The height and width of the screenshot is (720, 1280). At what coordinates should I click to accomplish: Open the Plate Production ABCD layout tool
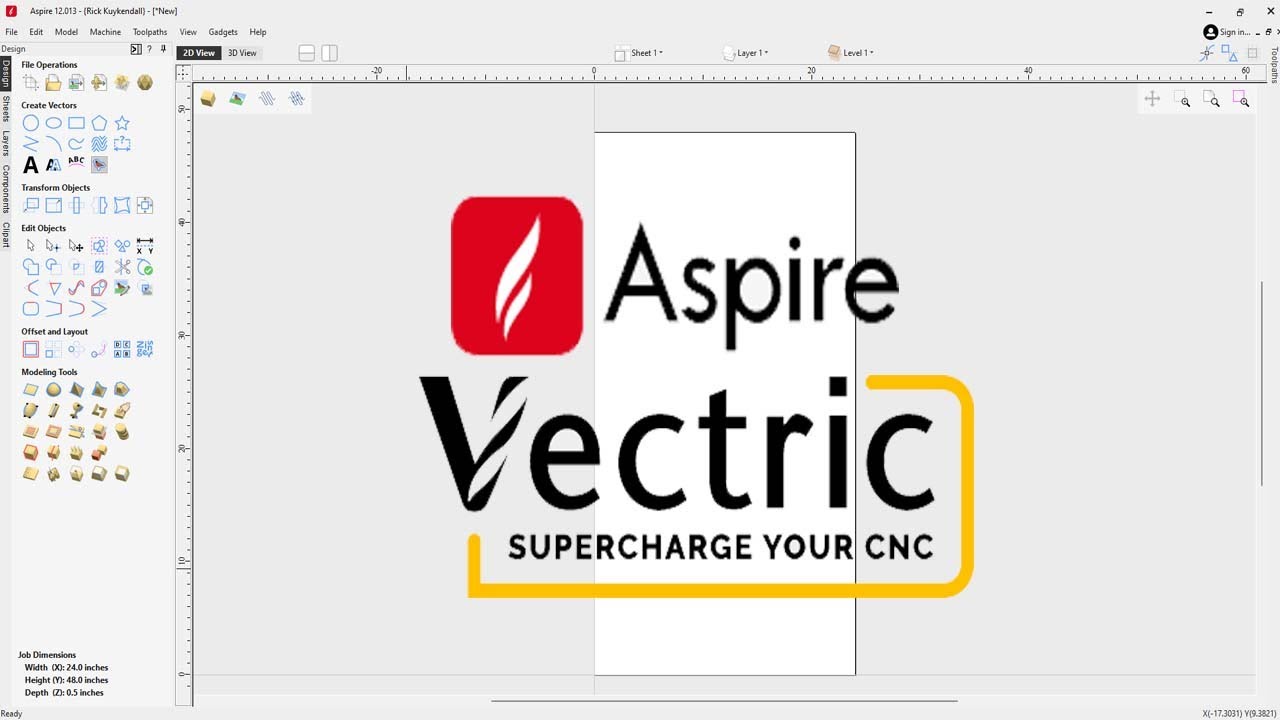(122, 350)
